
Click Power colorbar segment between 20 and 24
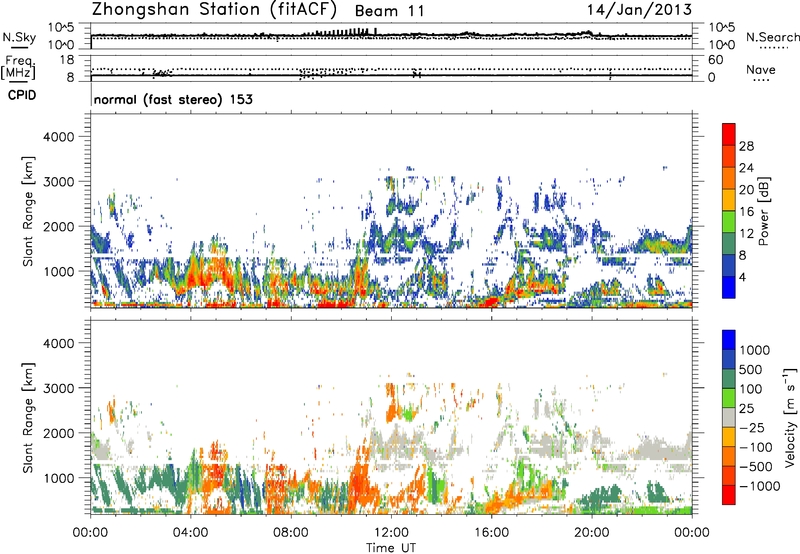[x=729, y=178]
